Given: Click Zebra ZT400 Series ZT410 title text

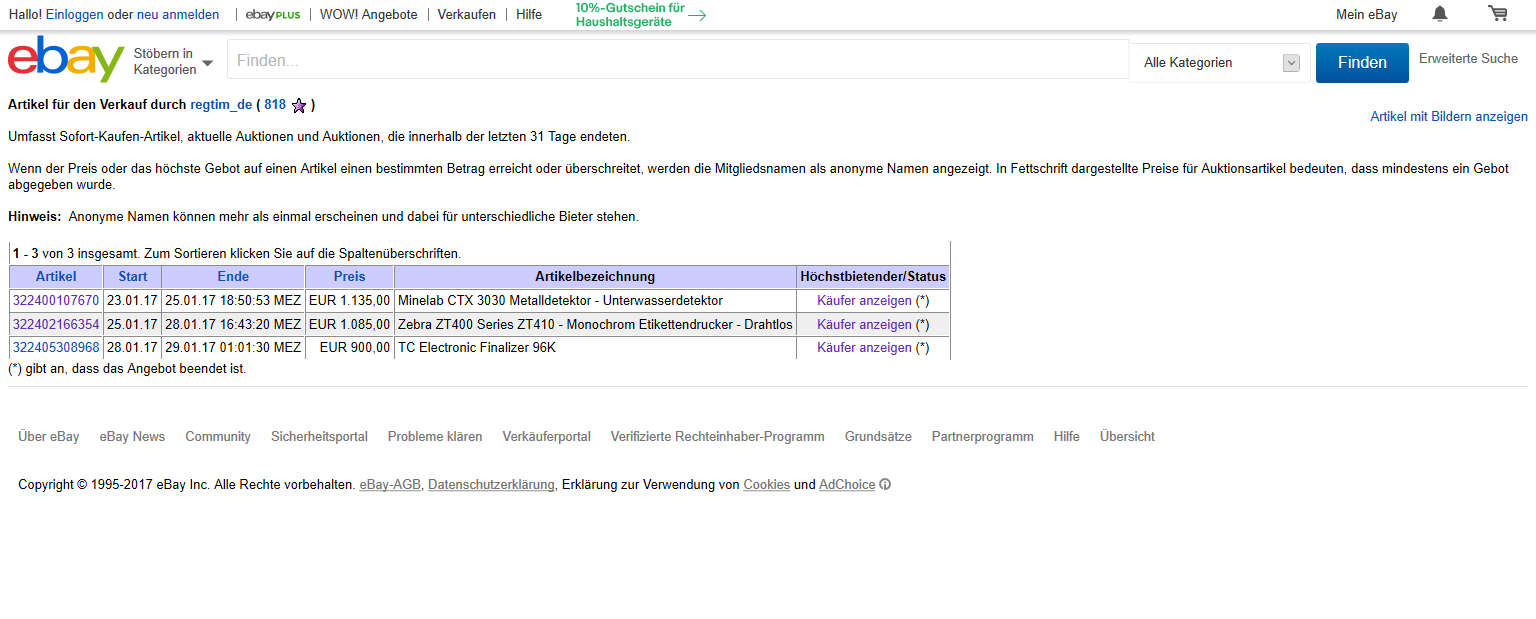Looking at the screenshot, I should pyautogui.click(x=595, y=325).
